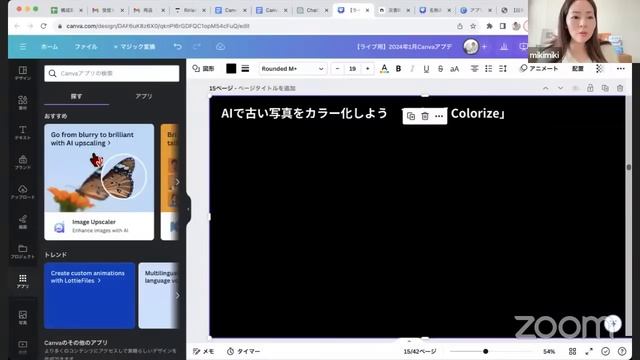640x360 pixels.
Task: Undo the last action
Action: coord(178,47)
